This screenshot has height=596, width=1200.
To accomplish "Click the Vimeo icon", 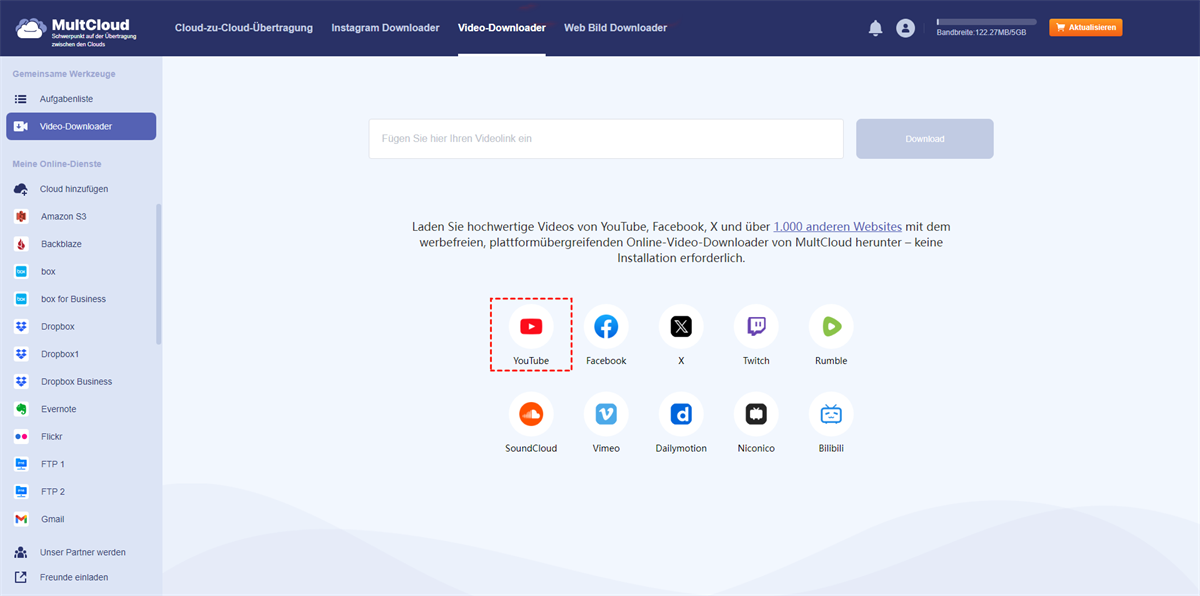I will [x=606, y=414].
